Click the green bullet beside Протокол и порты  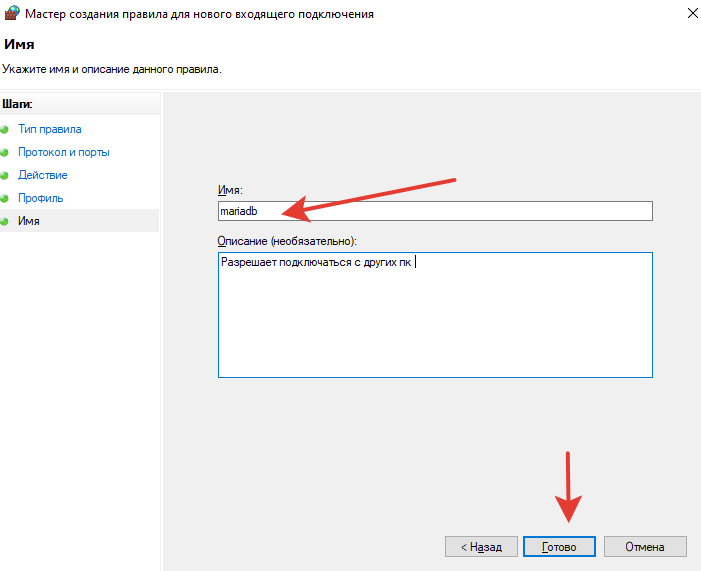pyautogui.click(x=5, y=153)
